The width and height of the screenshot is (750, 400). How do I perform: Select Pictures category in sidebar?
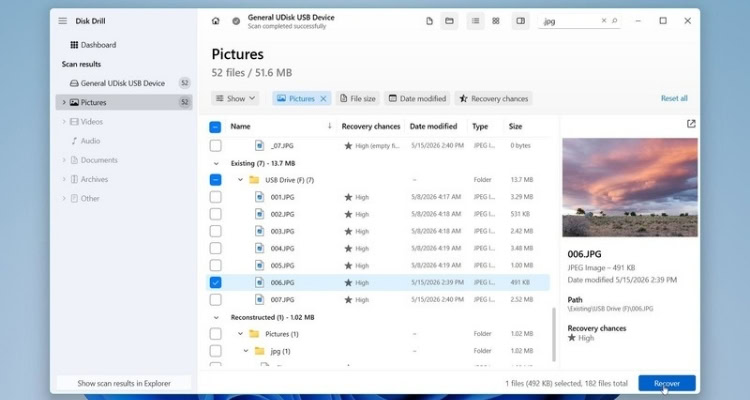pyautogui.click(x=124, y=102)
